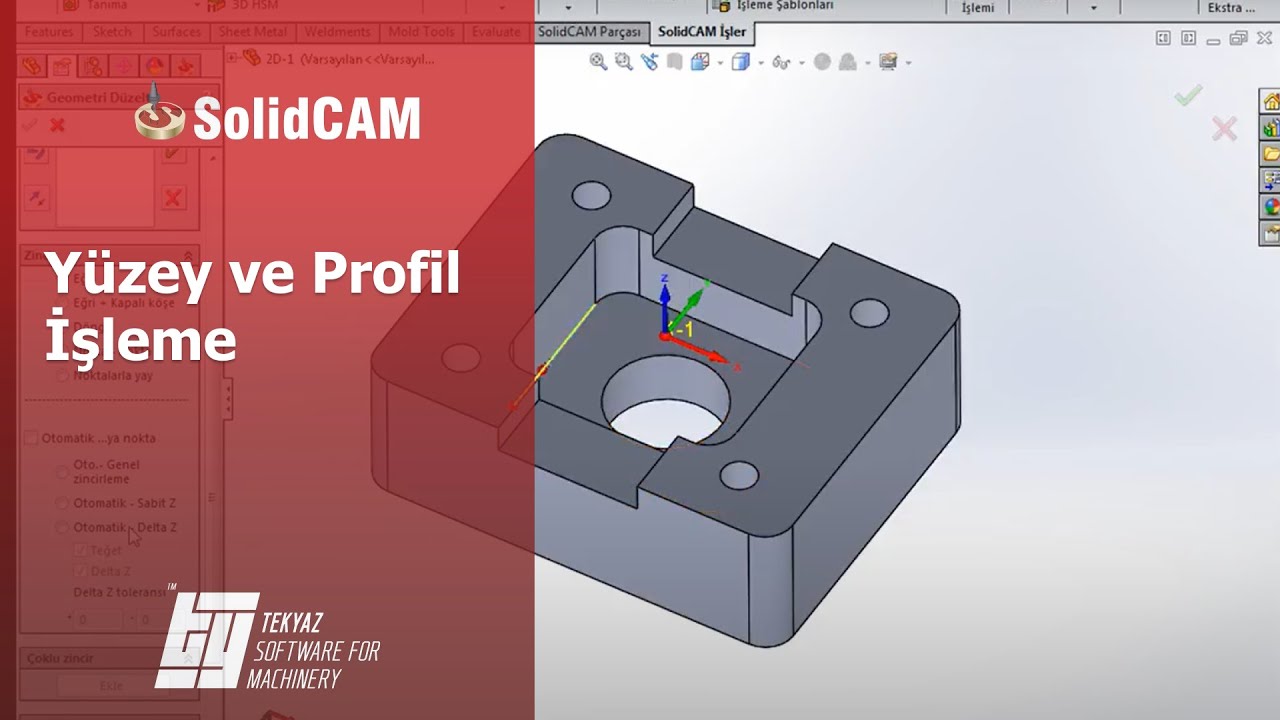This screenshot has width=1280, height=720.
Task: Click the reverse chain arrows icon
Action: 36,198
